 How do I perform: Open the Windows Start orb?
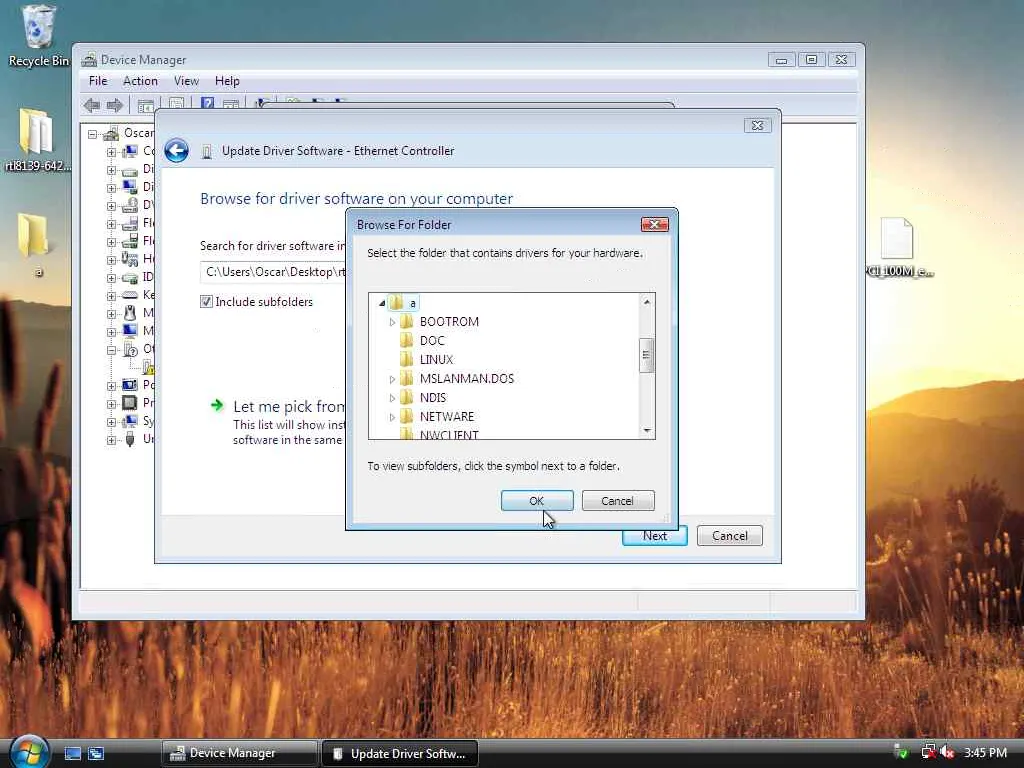coord(30,752)
